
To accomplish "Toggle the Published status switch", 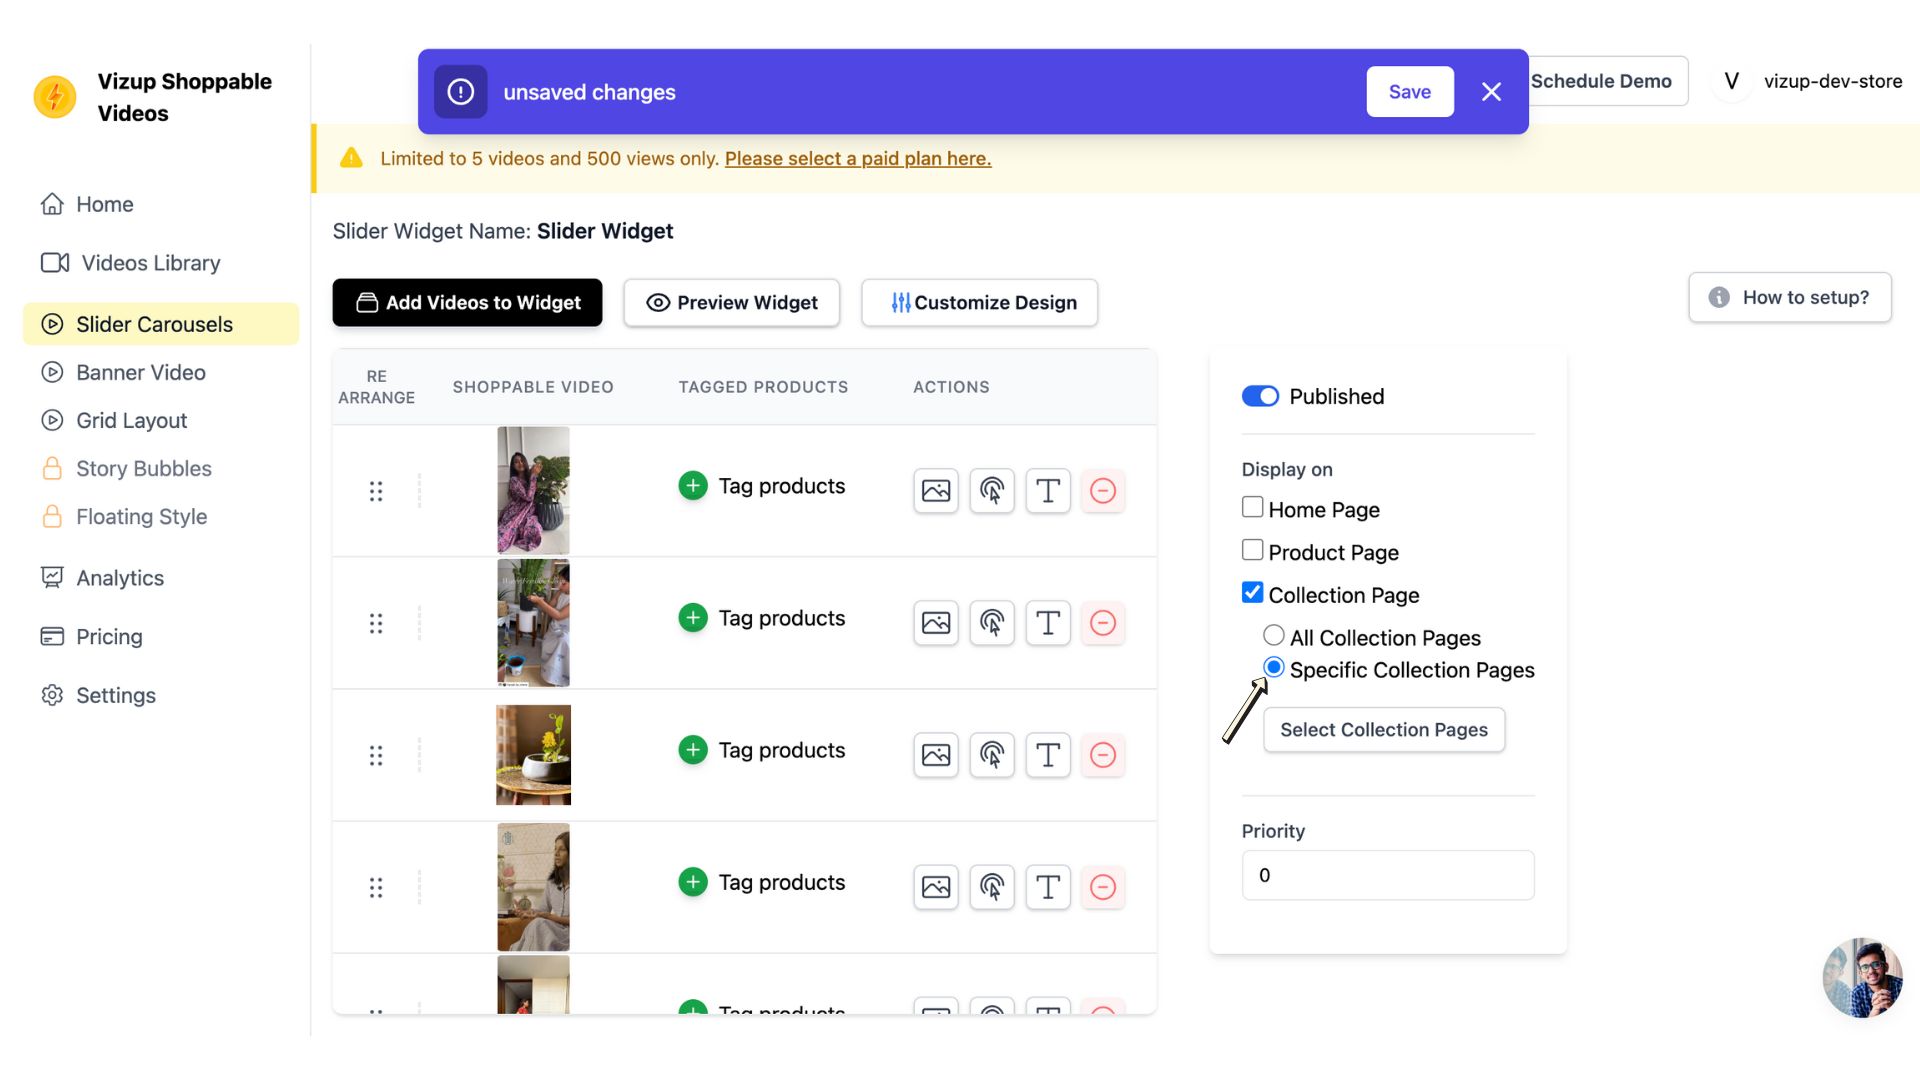I will 1259,396.
